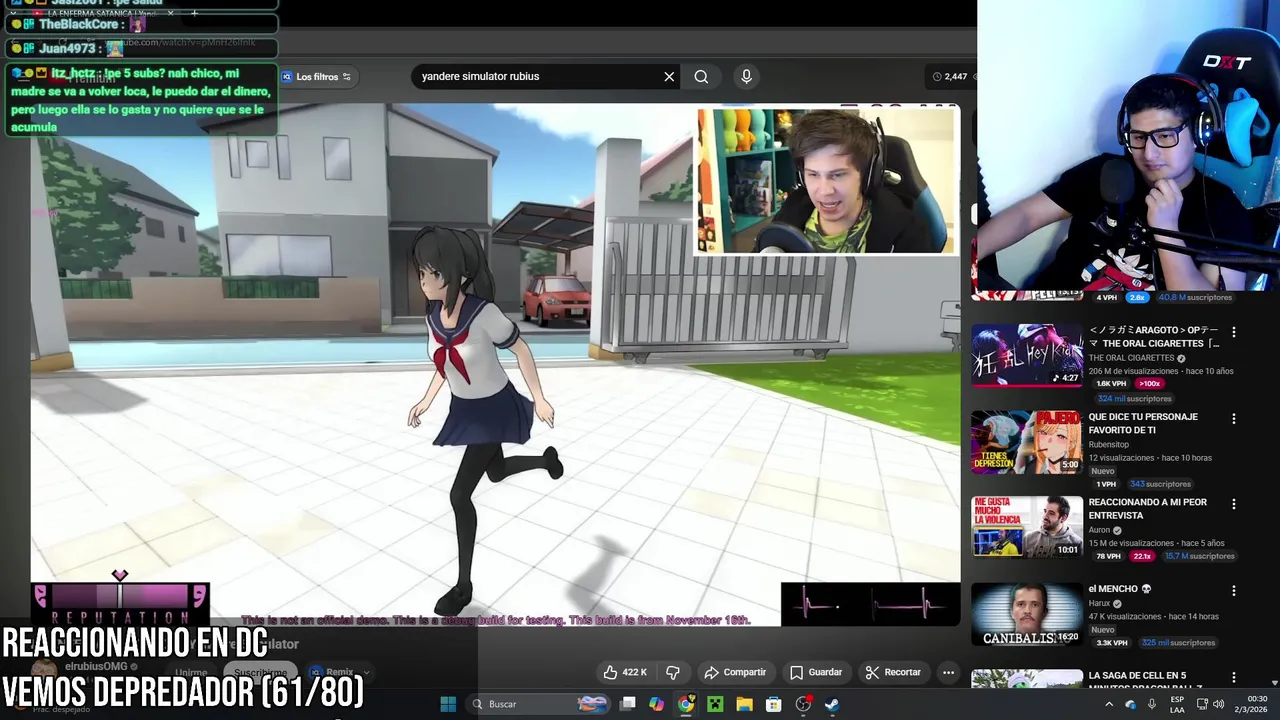Click the '2,447' counter at top right
1280x720 pixels.
(x=950, y=76)
